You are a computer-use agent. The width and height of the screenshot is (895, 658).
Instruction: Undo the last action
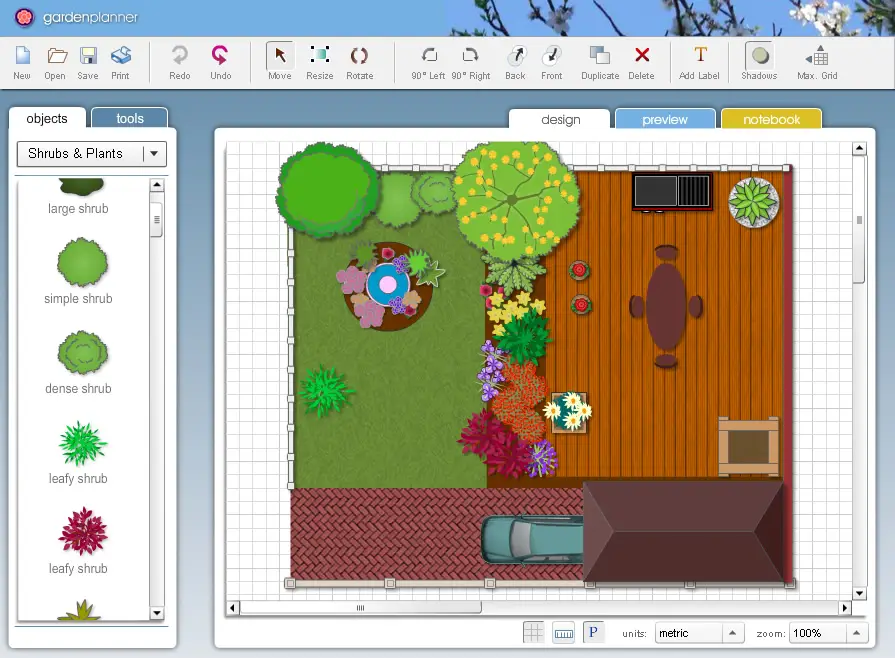[x=220, y=62]
